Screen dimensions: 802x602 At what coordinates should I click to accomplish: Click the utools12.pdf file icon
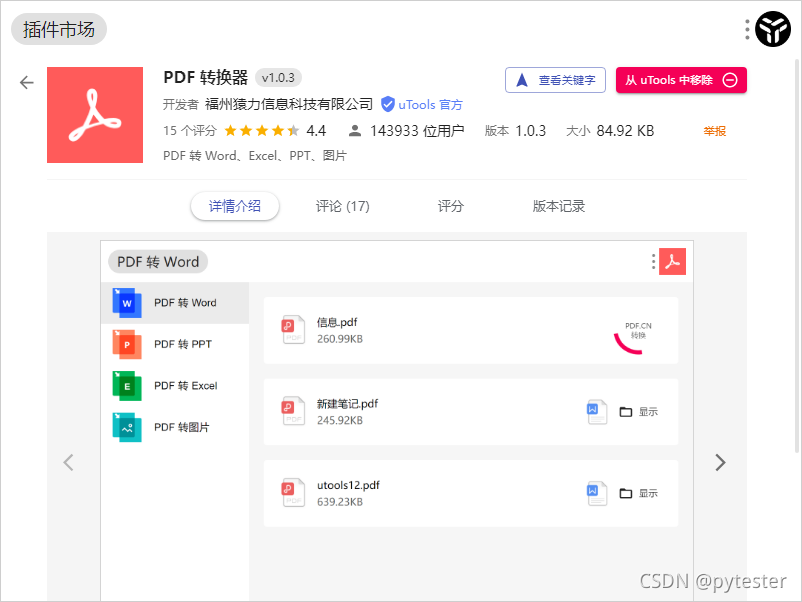click(x=293, y=493)
